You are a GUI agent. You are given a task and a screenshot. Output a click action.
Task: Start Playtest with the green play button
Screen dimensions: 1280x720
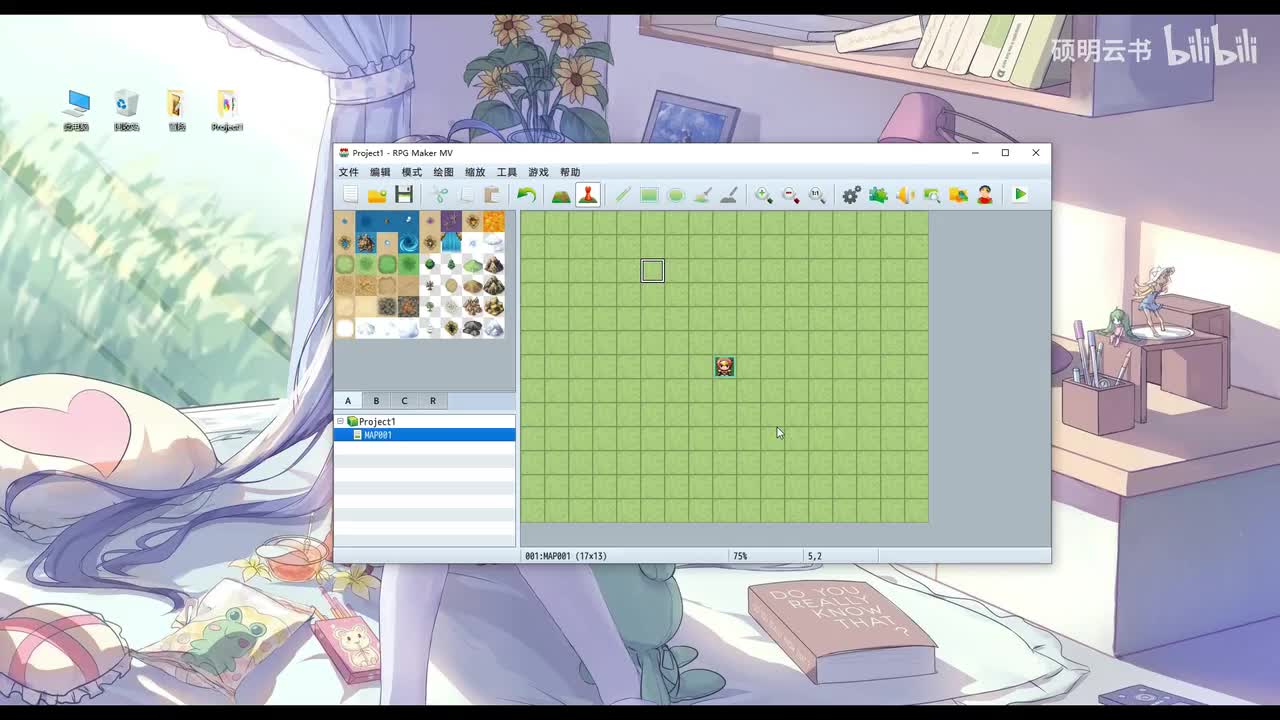[1020, 195]
